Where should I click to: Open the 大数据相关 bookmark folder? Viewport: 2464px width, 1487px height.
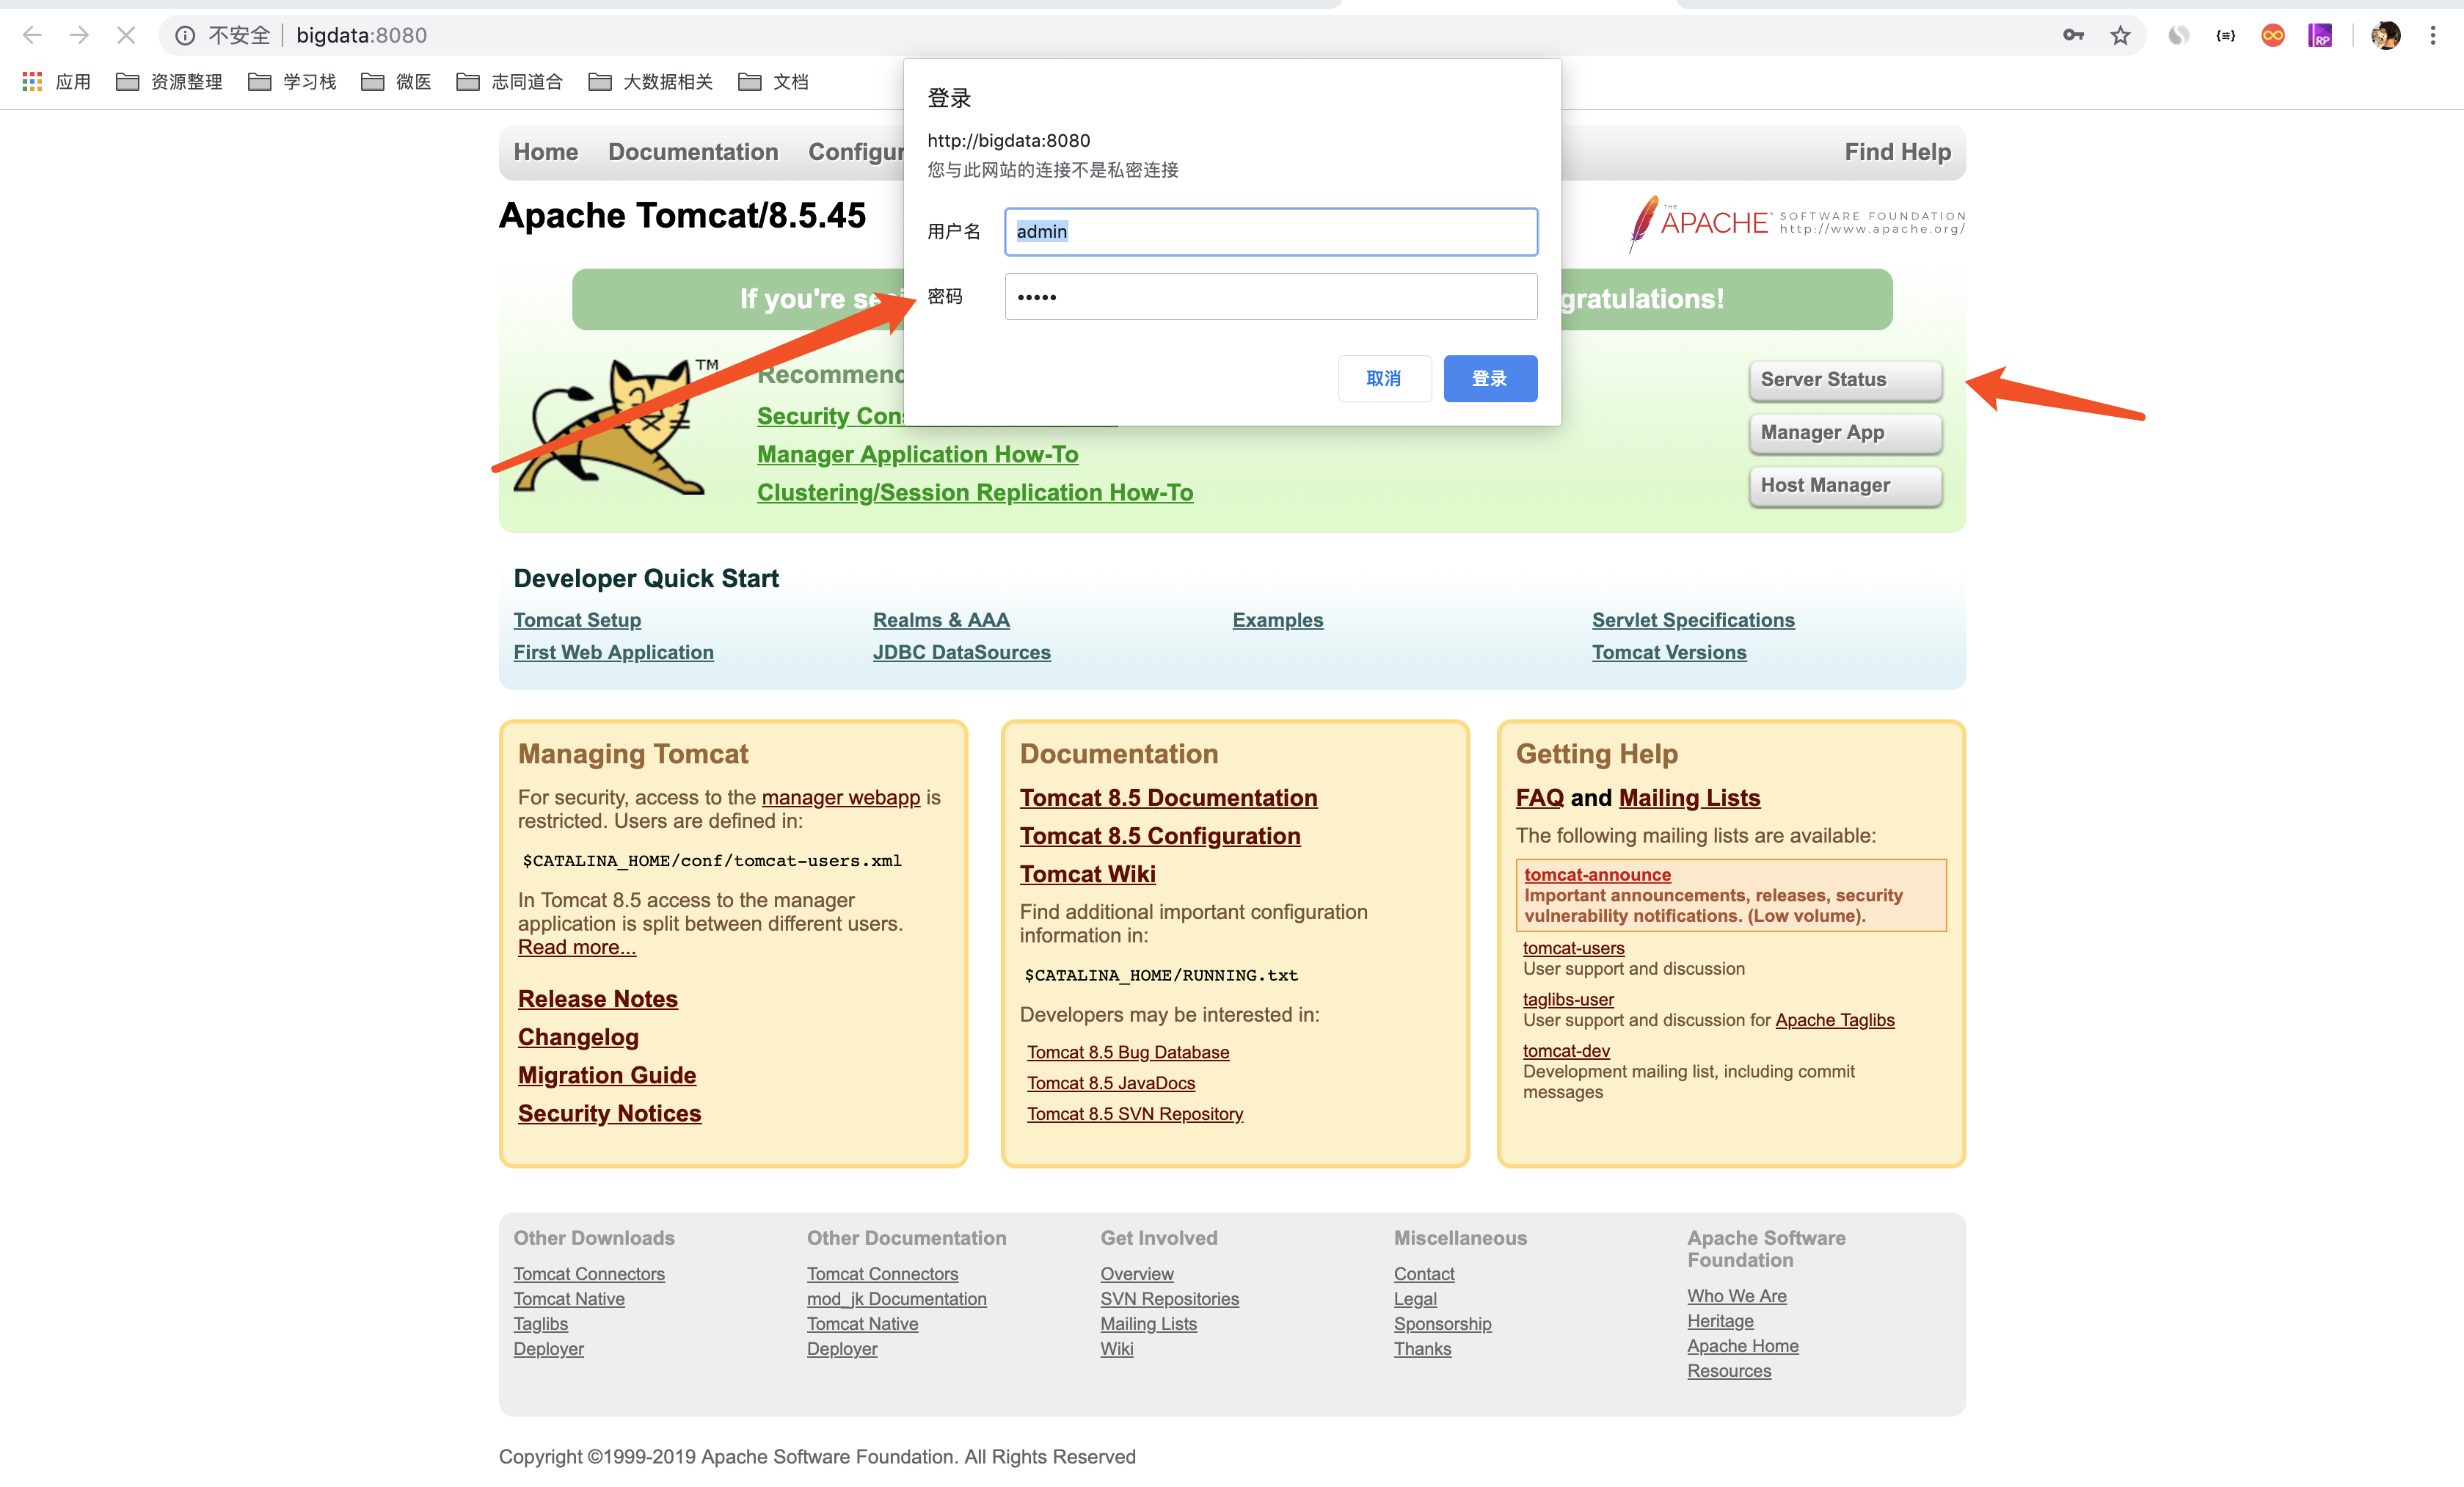point(650,81)
